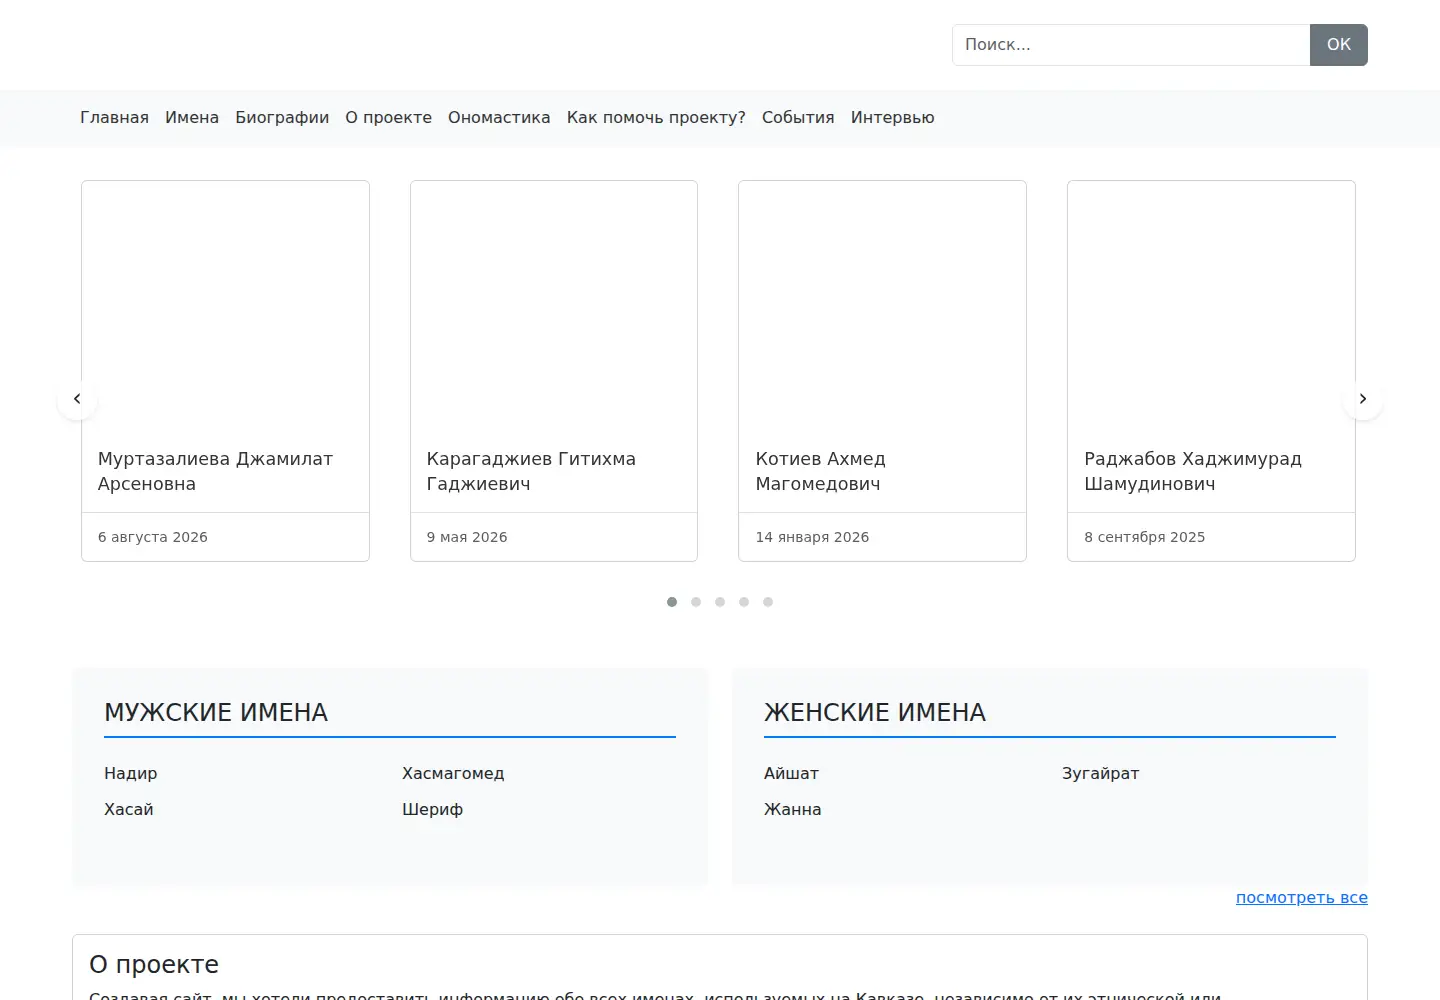Image resolution: width=1440 pixels, height=1000 pixels.
Task: Open Карагаджиев Гитихма Гаджиевич card title
Action: tap(531, 471)
